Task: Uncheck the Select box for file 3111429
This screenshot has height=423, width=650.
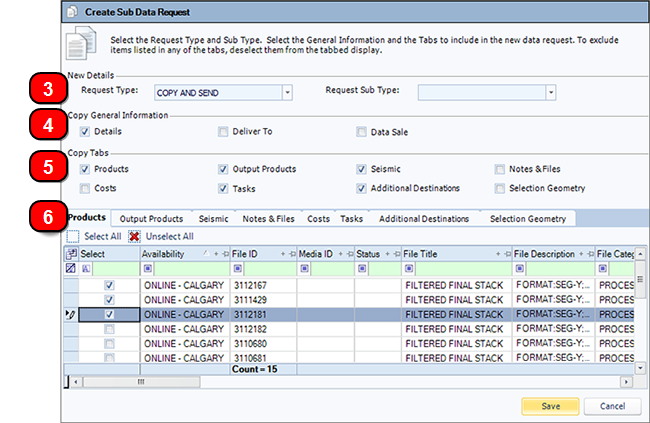Action: [109, 300]
